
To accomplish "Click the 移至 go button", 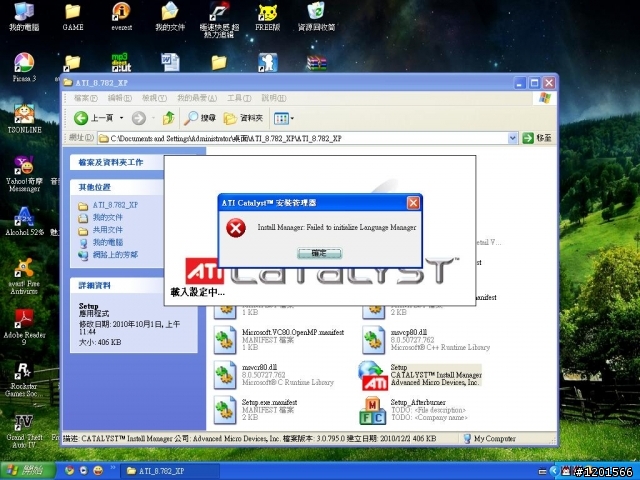I will coord(537,138).
